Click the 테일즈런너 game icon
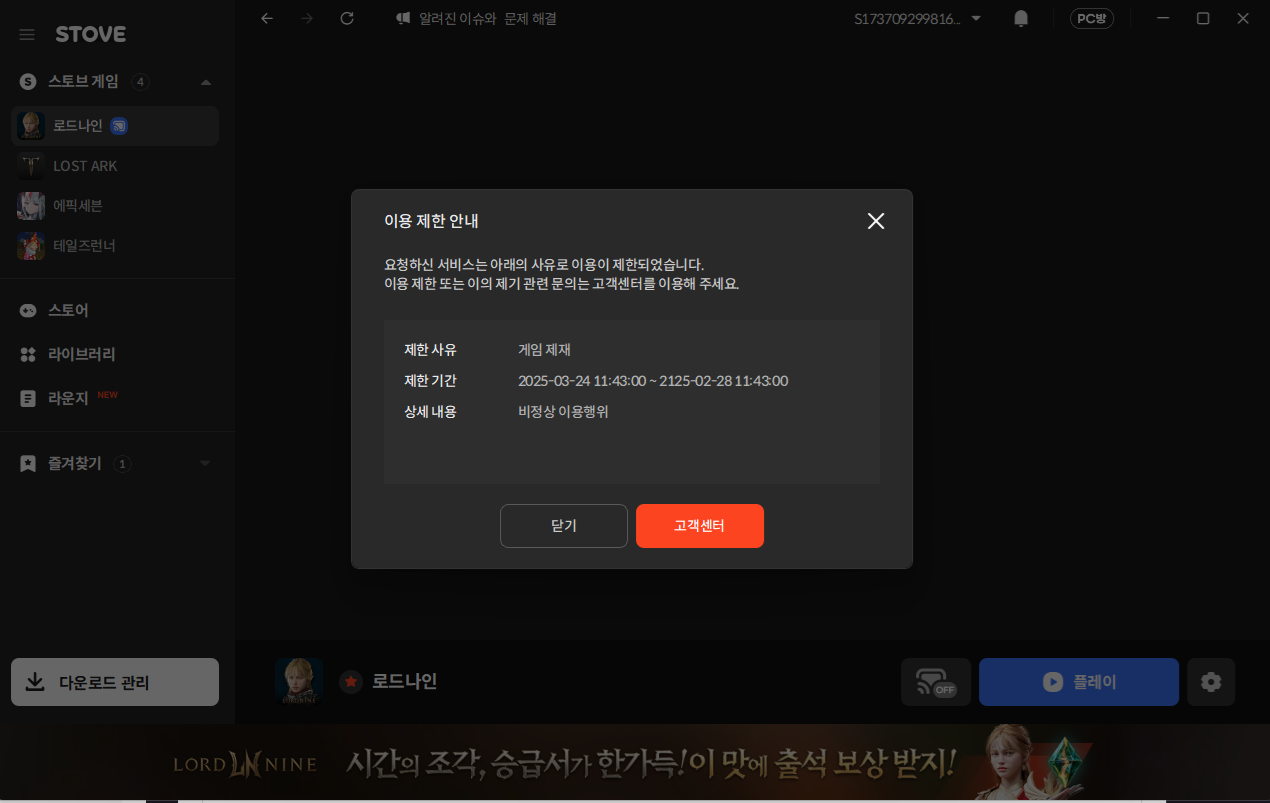The height and width of the screenshot is (803, 1270). pyautogui.click(x=31, y=246)
